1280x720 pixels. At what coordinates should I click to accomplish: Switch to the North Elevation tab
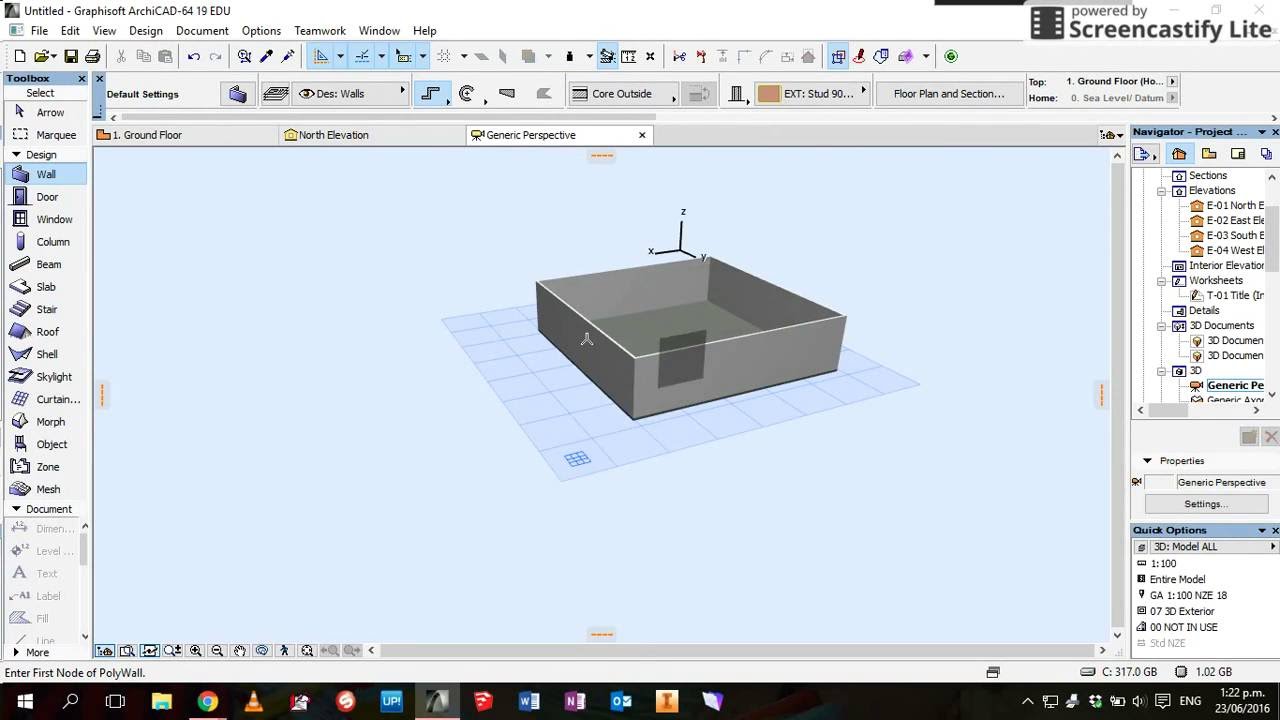point(372,135)
